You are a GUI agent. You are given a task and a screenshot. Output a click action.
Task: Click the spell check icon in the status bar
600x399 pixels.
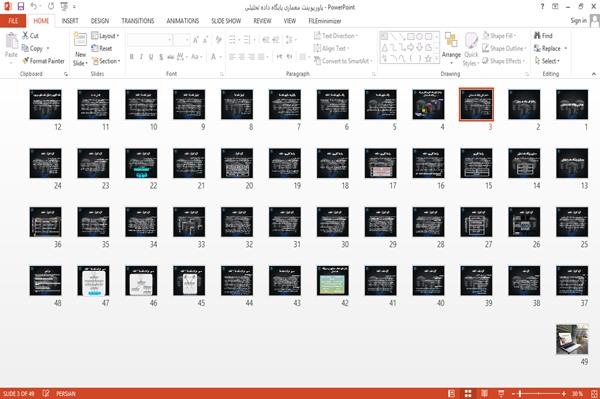46,393
